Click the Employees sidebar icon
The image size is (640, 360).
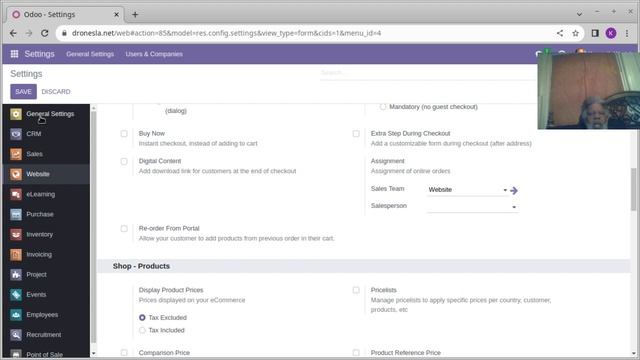point(16,315)
